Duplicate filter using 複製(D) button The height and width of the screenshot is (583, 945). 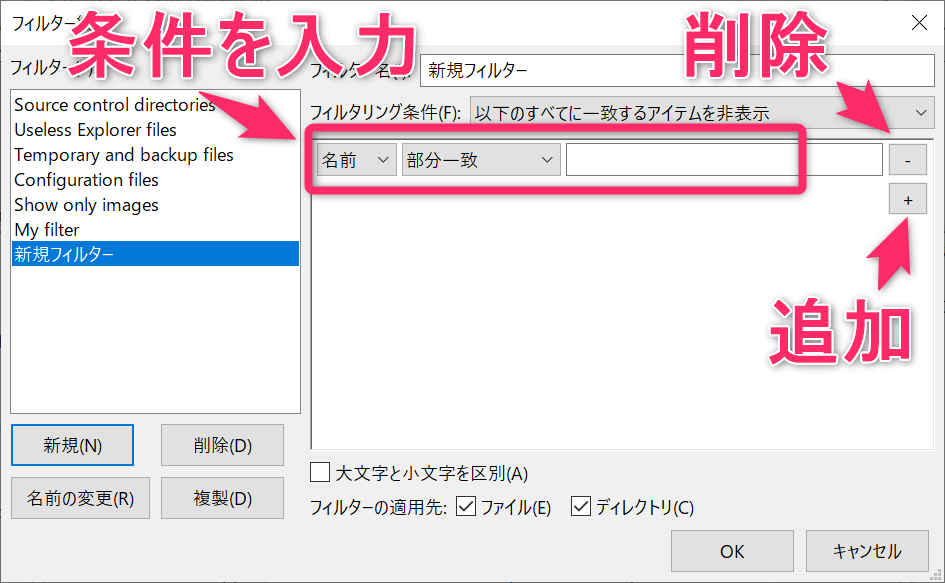[x=222, y=498]
